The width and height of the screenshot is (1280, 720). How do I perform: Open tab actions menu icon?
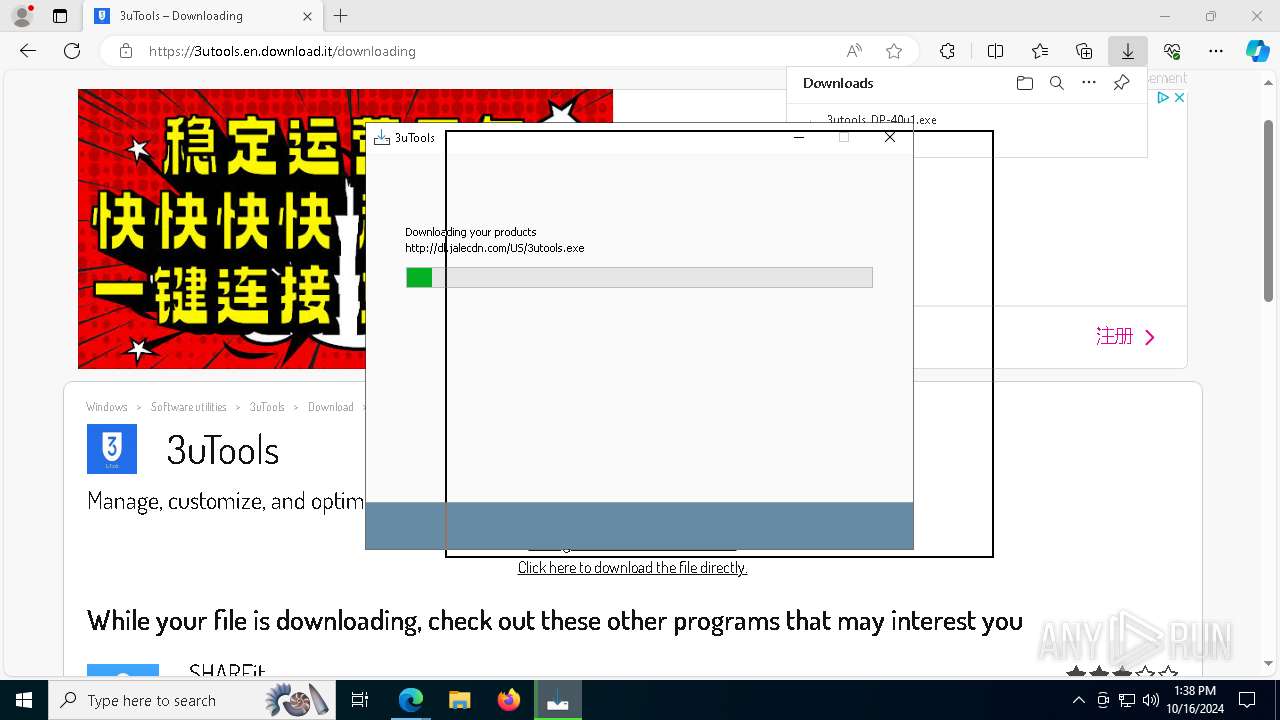tap(60, 16)
